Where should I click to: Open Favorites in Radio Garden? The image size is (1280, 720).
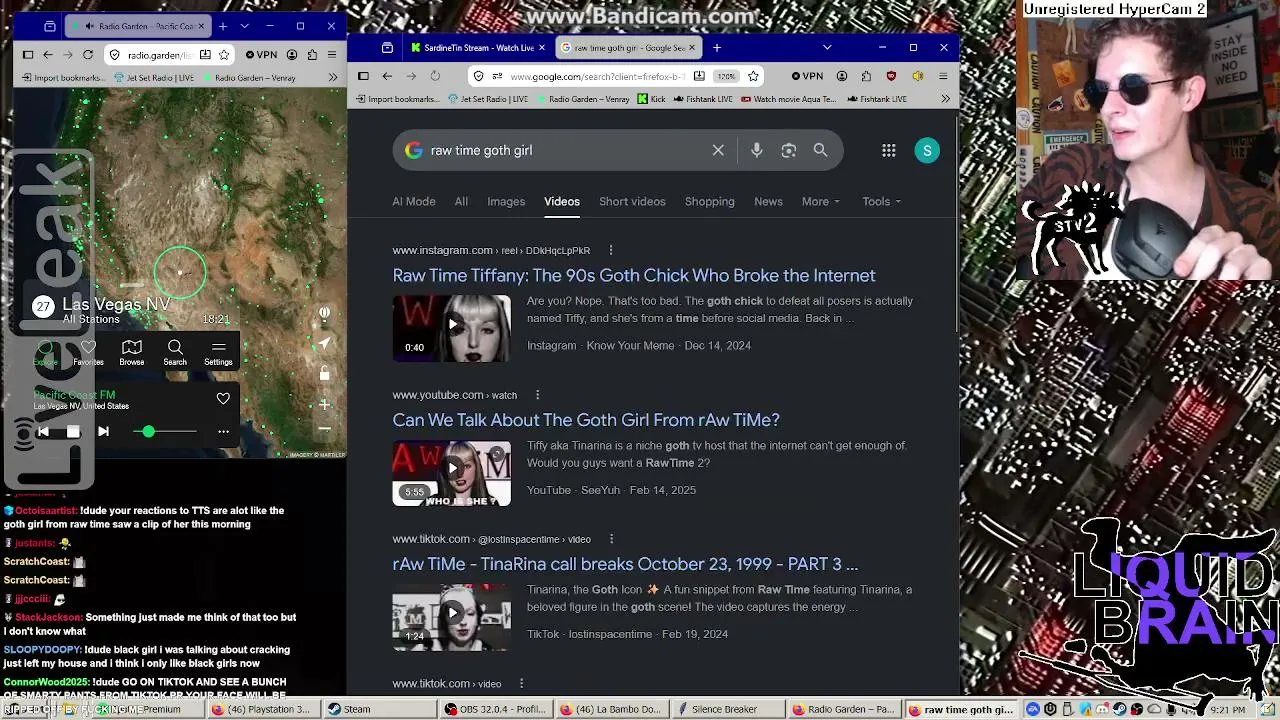[88, 352]
